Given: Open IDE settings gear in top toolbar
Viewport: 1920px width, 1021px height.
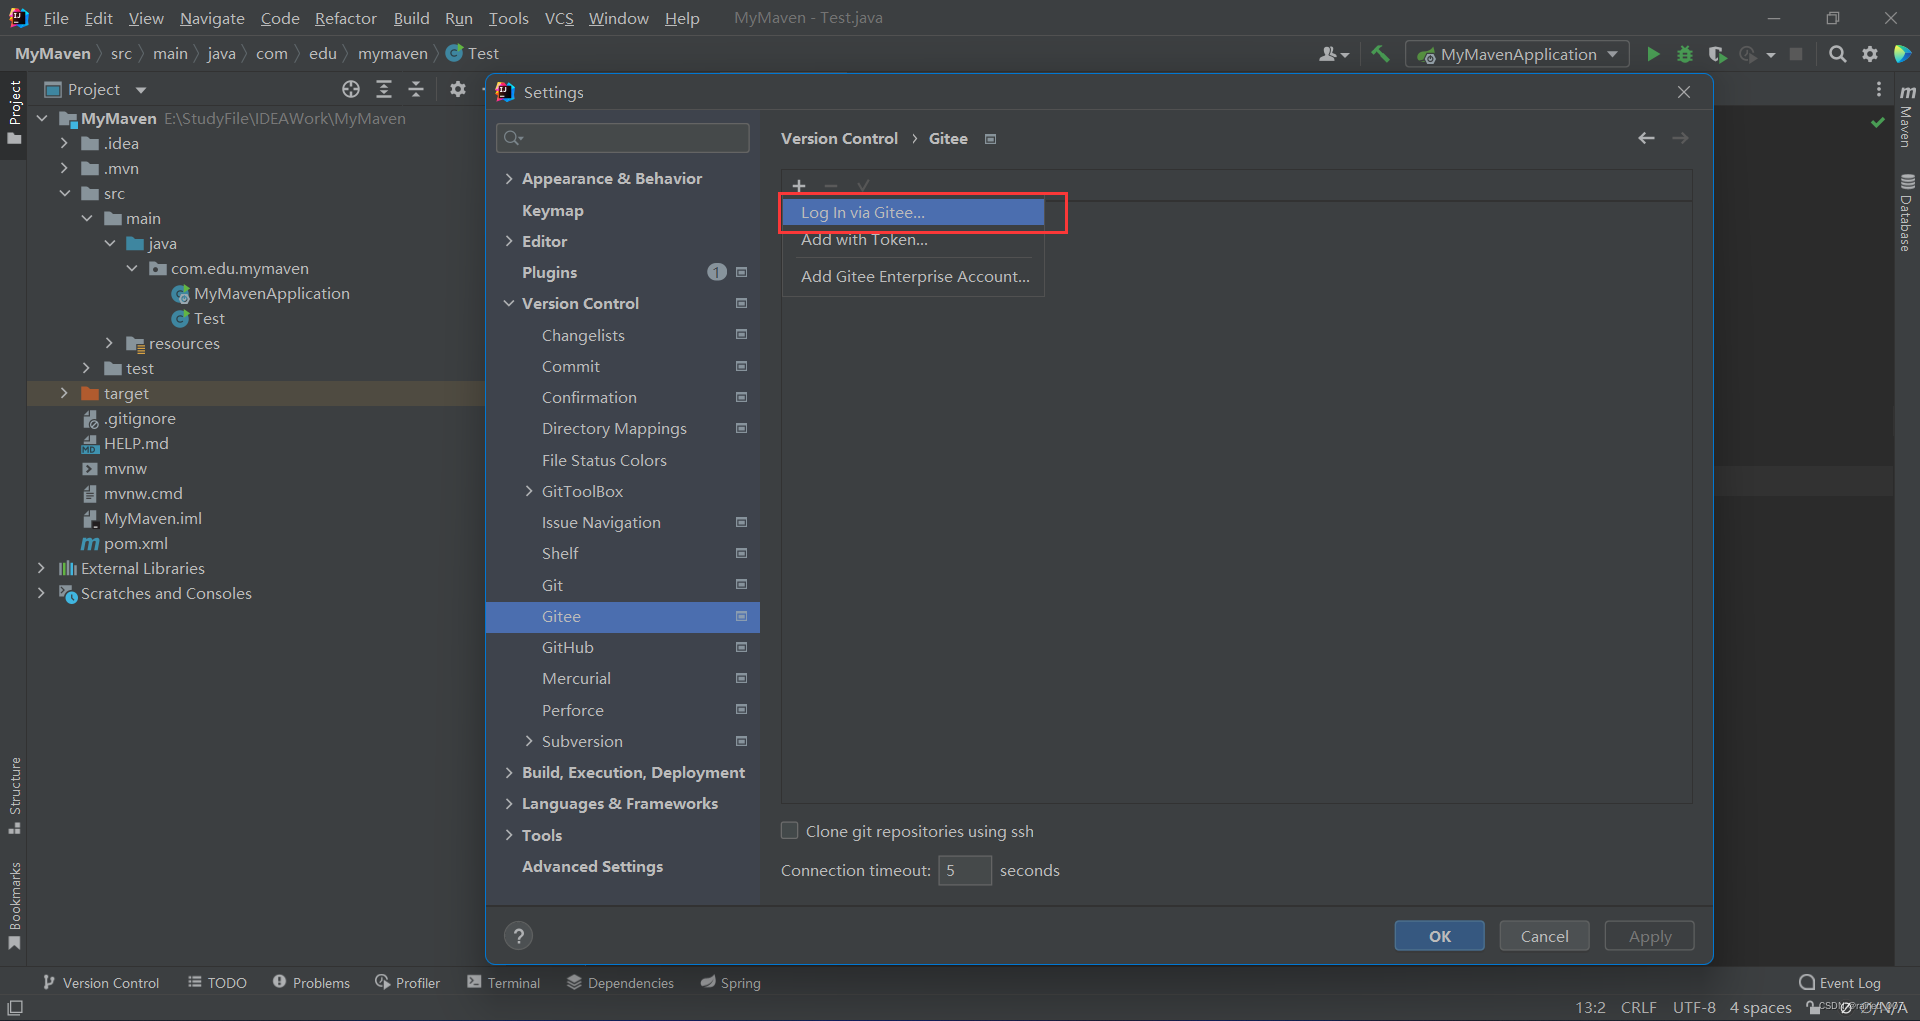Looking at the screenshot, I should pos(1870,54).
